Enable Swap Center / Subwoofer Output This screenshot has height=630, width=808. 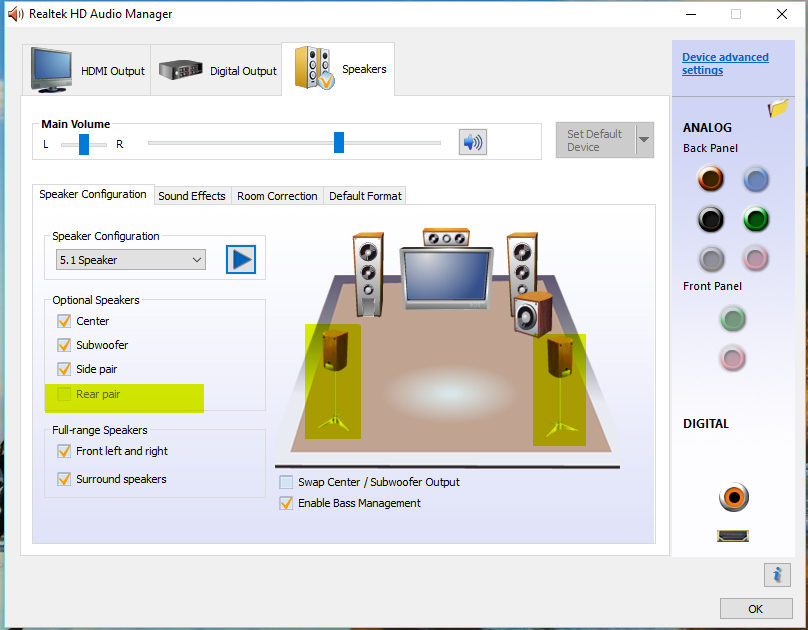pos(286,482)
